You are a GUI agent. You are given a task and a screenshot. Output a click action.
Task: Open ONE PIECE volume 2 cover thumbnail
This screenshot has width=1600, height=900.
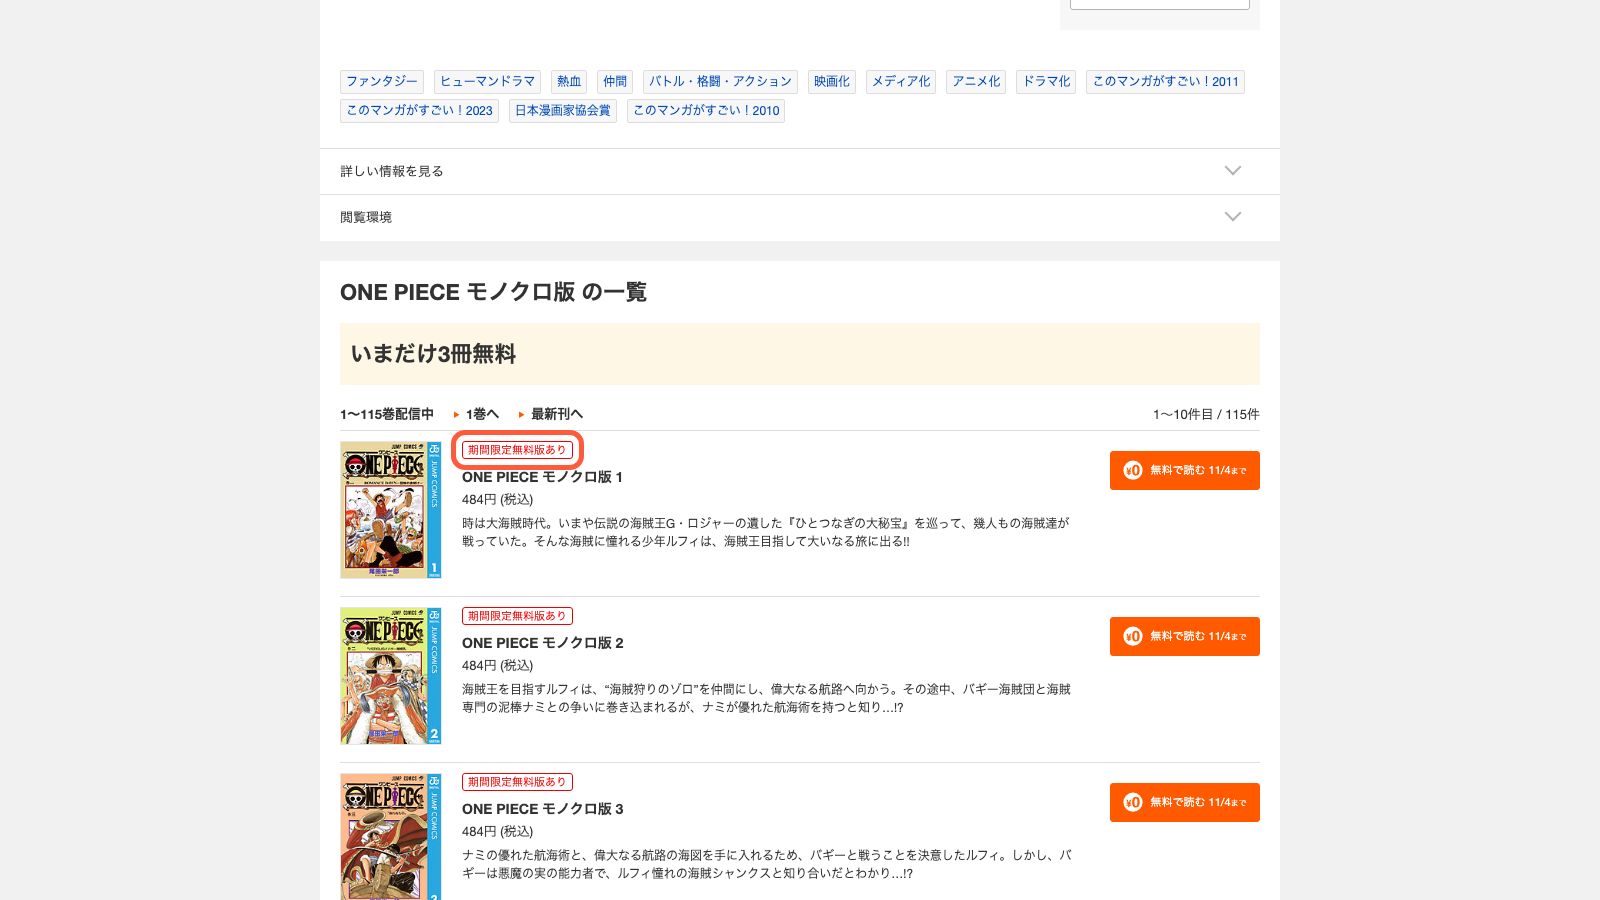[391, 676]
